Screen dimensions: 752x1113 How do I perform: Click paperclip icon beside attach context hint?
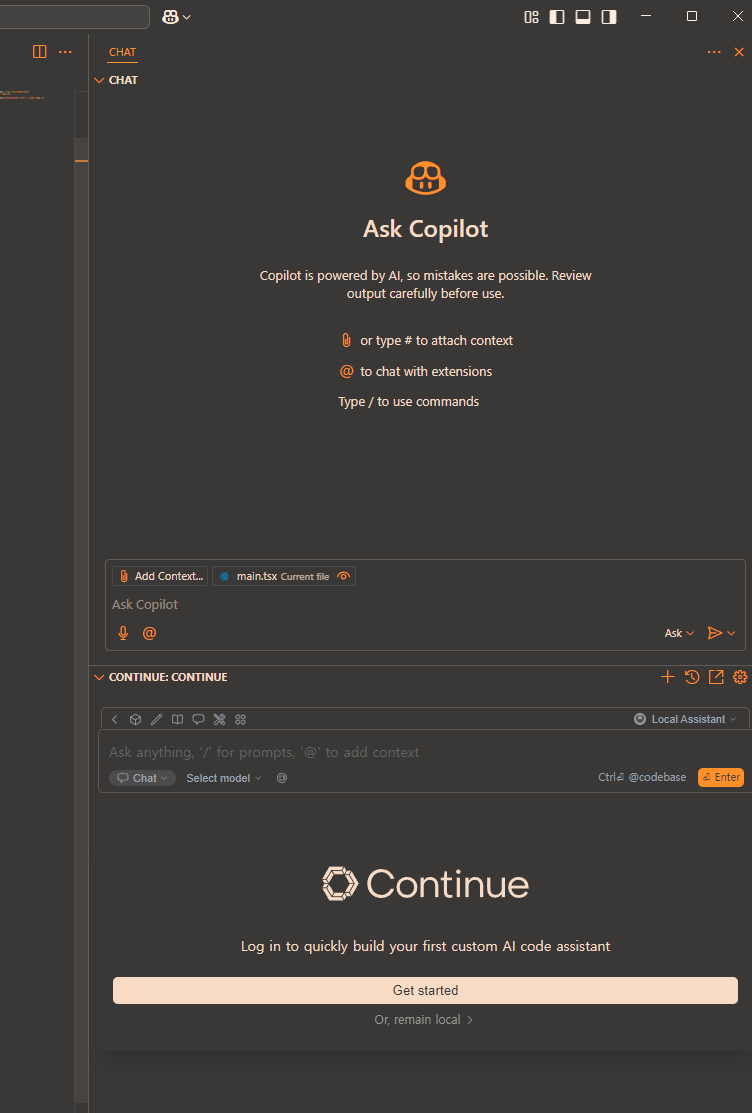pos(347,340)
